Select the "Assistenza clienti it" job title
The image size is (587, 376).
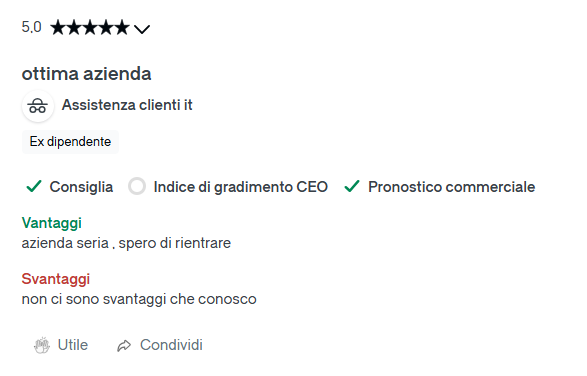[x=127, y=105]
